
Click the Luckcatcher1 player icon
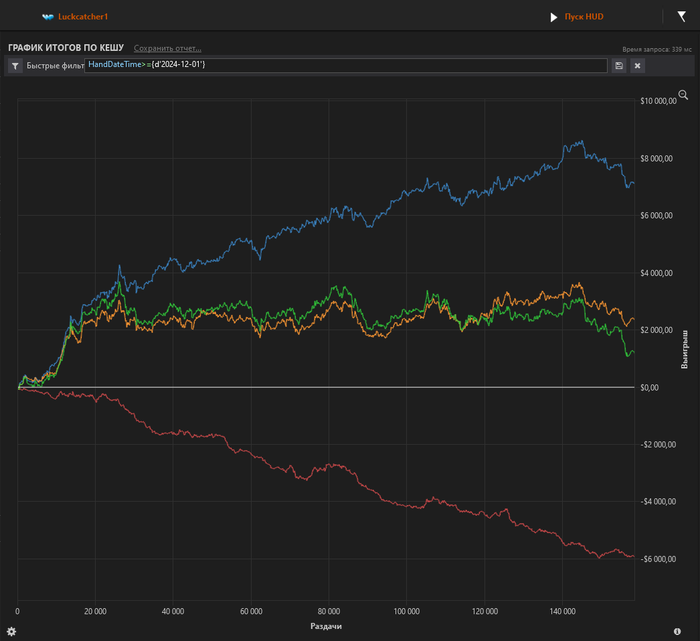tap(47, 17)
